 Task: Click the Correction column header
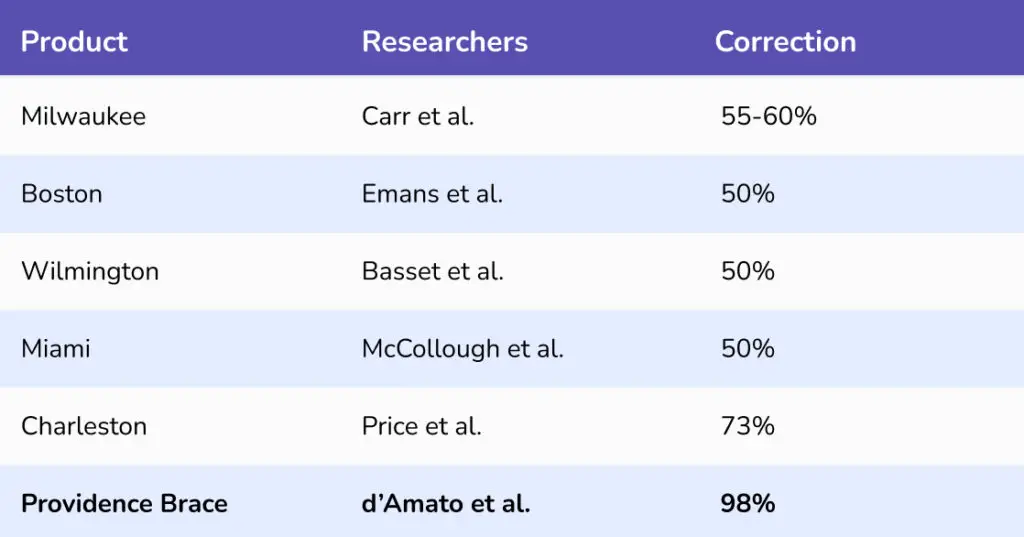click(x=785, y=42)
